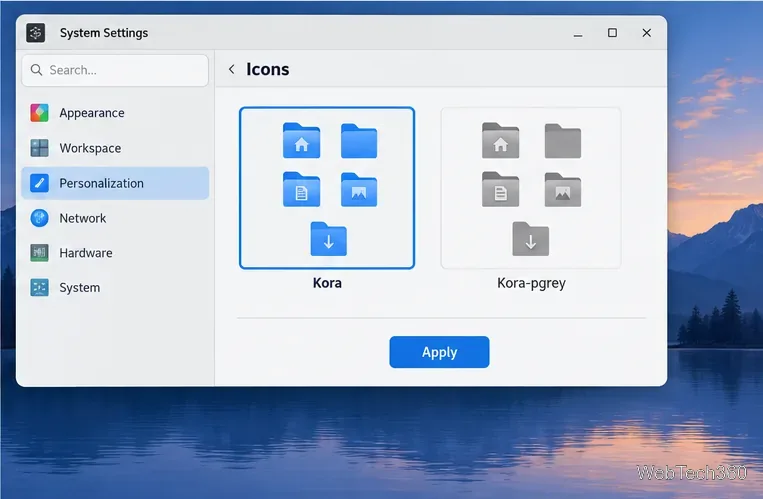Click the Hardware chip icon
This screenshot has width=763, height=499.
pos(39,253)
